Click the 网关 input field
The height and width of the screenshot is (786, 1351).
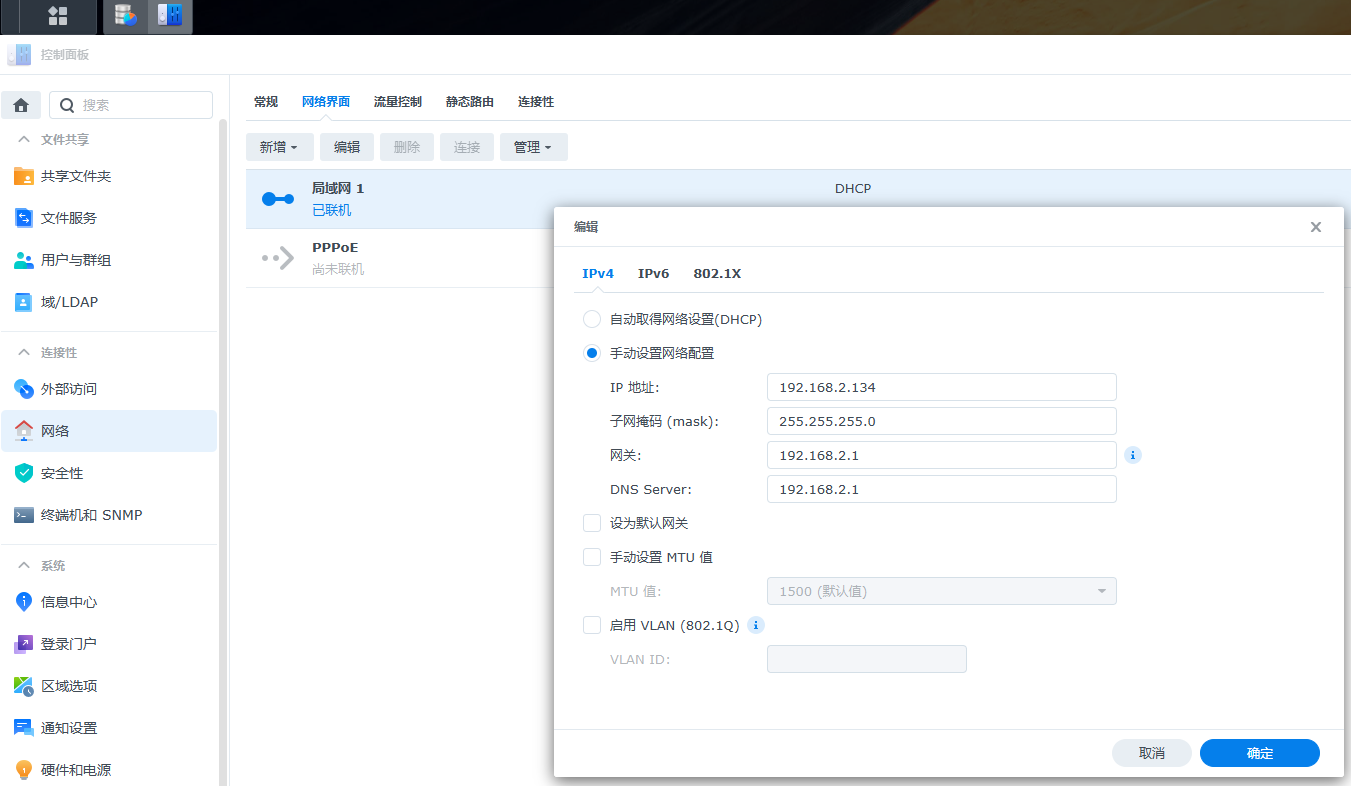click(x=942, y=455)
